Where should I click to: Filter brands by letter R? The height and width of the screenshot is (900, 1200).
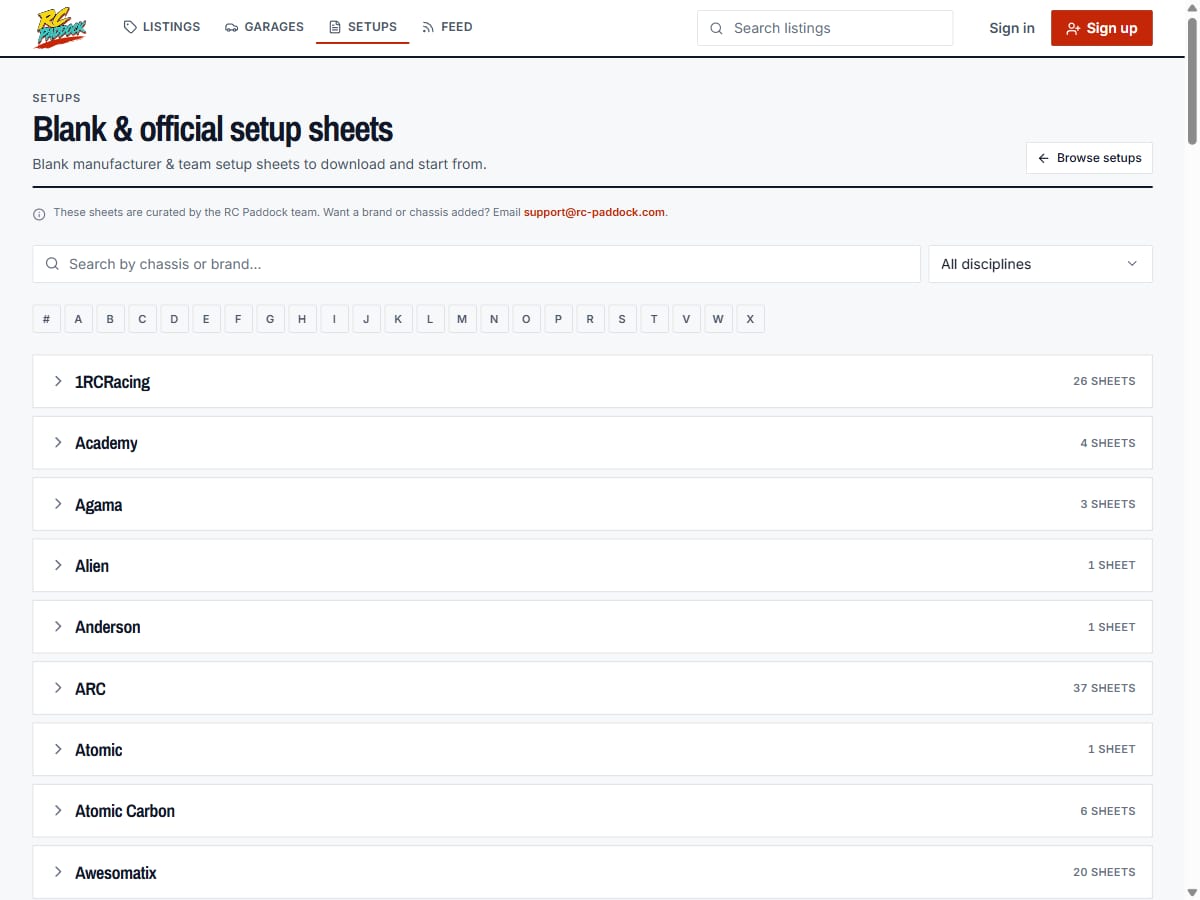(590, 319)
